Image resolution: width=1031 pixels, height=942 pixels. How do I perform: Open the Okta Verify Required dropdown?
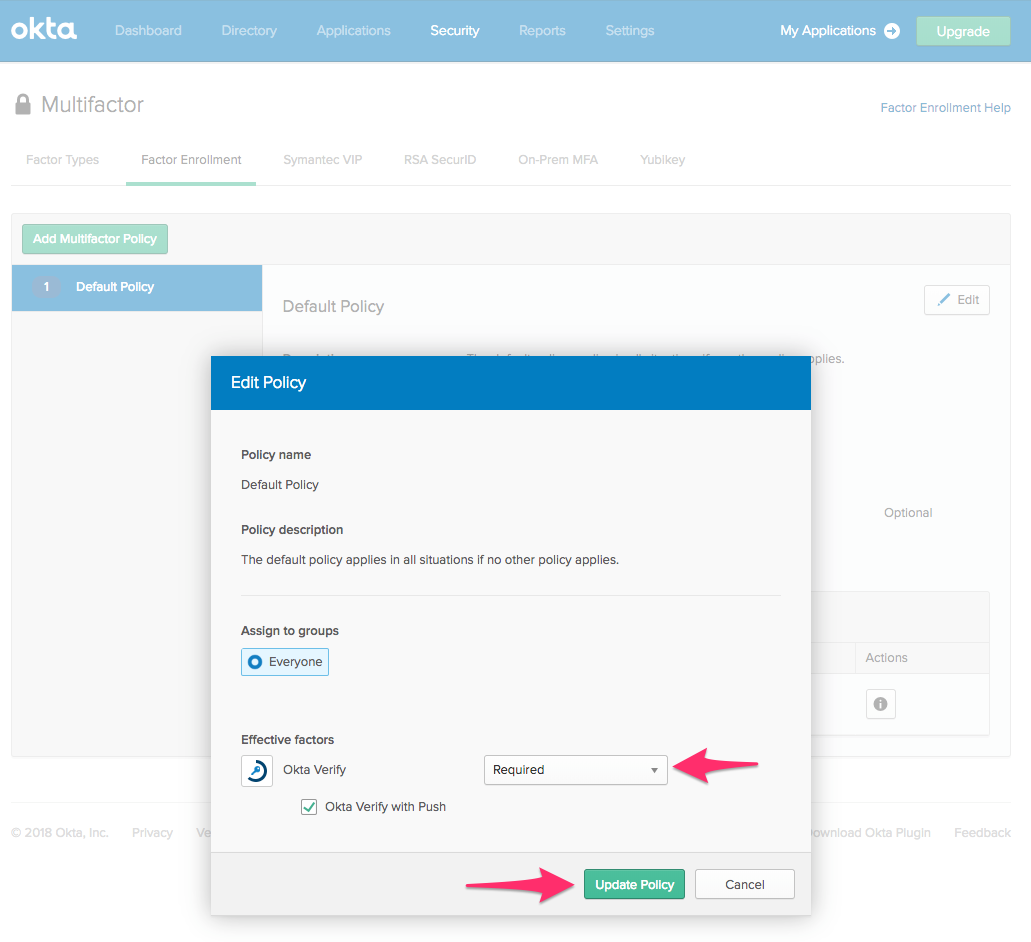point(575,770)
